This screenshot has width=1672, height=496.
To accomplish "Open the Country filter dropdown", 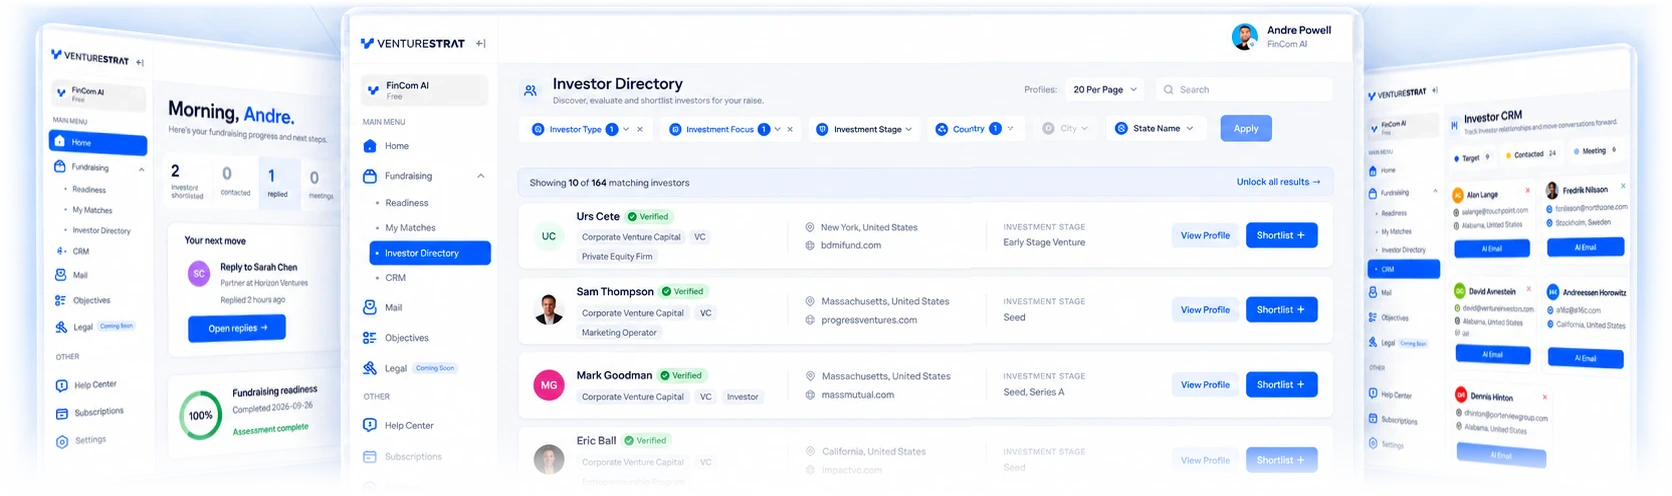I will 975,129.
